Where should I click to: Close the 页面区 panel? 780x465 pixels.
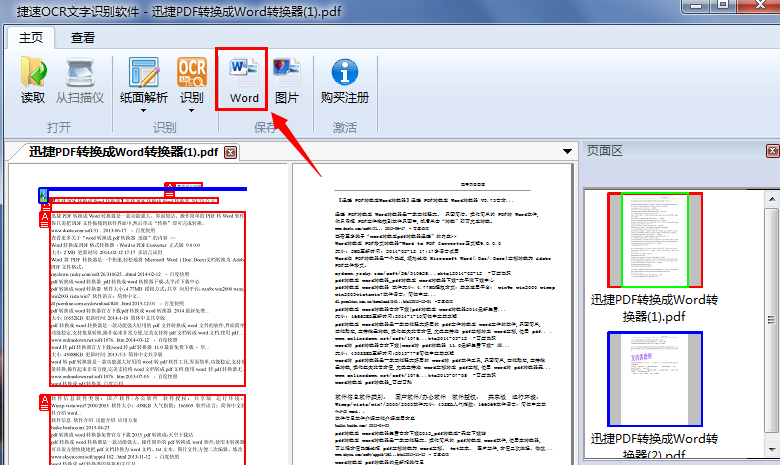[x=773, y=151]
